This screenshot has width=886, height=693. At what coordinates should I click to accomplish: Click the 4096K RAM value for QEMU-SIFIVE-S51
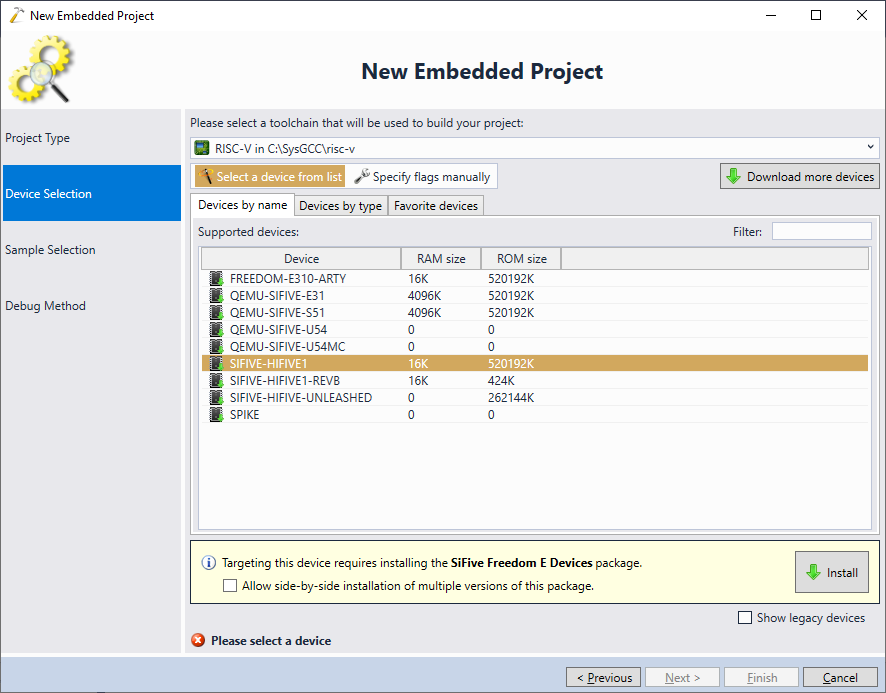coord(424,312)
